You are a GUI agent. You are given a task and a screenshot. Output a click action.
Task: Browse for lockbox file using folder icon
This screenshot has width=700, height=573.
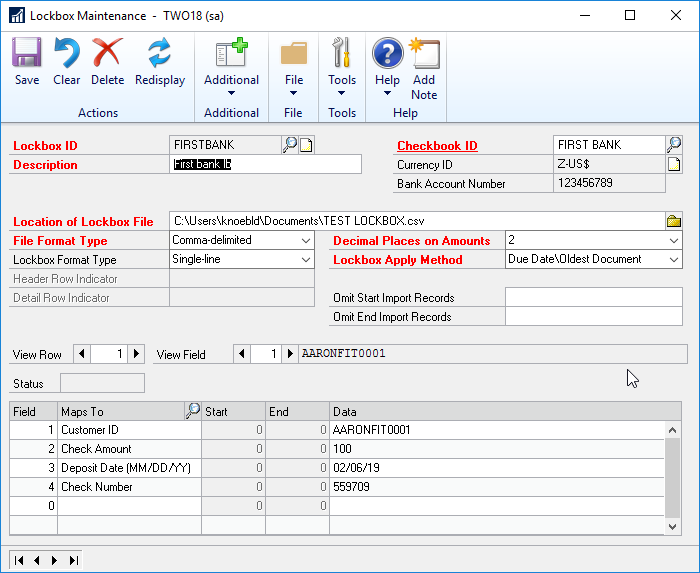tap(674, 221)
